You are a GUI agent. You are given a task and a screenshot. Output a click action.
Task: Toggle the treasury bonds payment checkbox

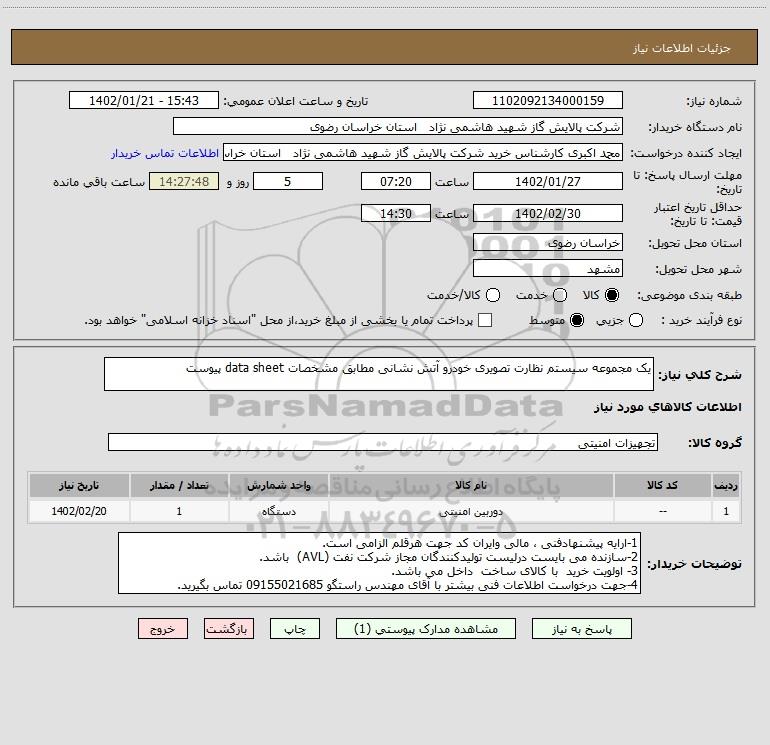pos(485,320)
